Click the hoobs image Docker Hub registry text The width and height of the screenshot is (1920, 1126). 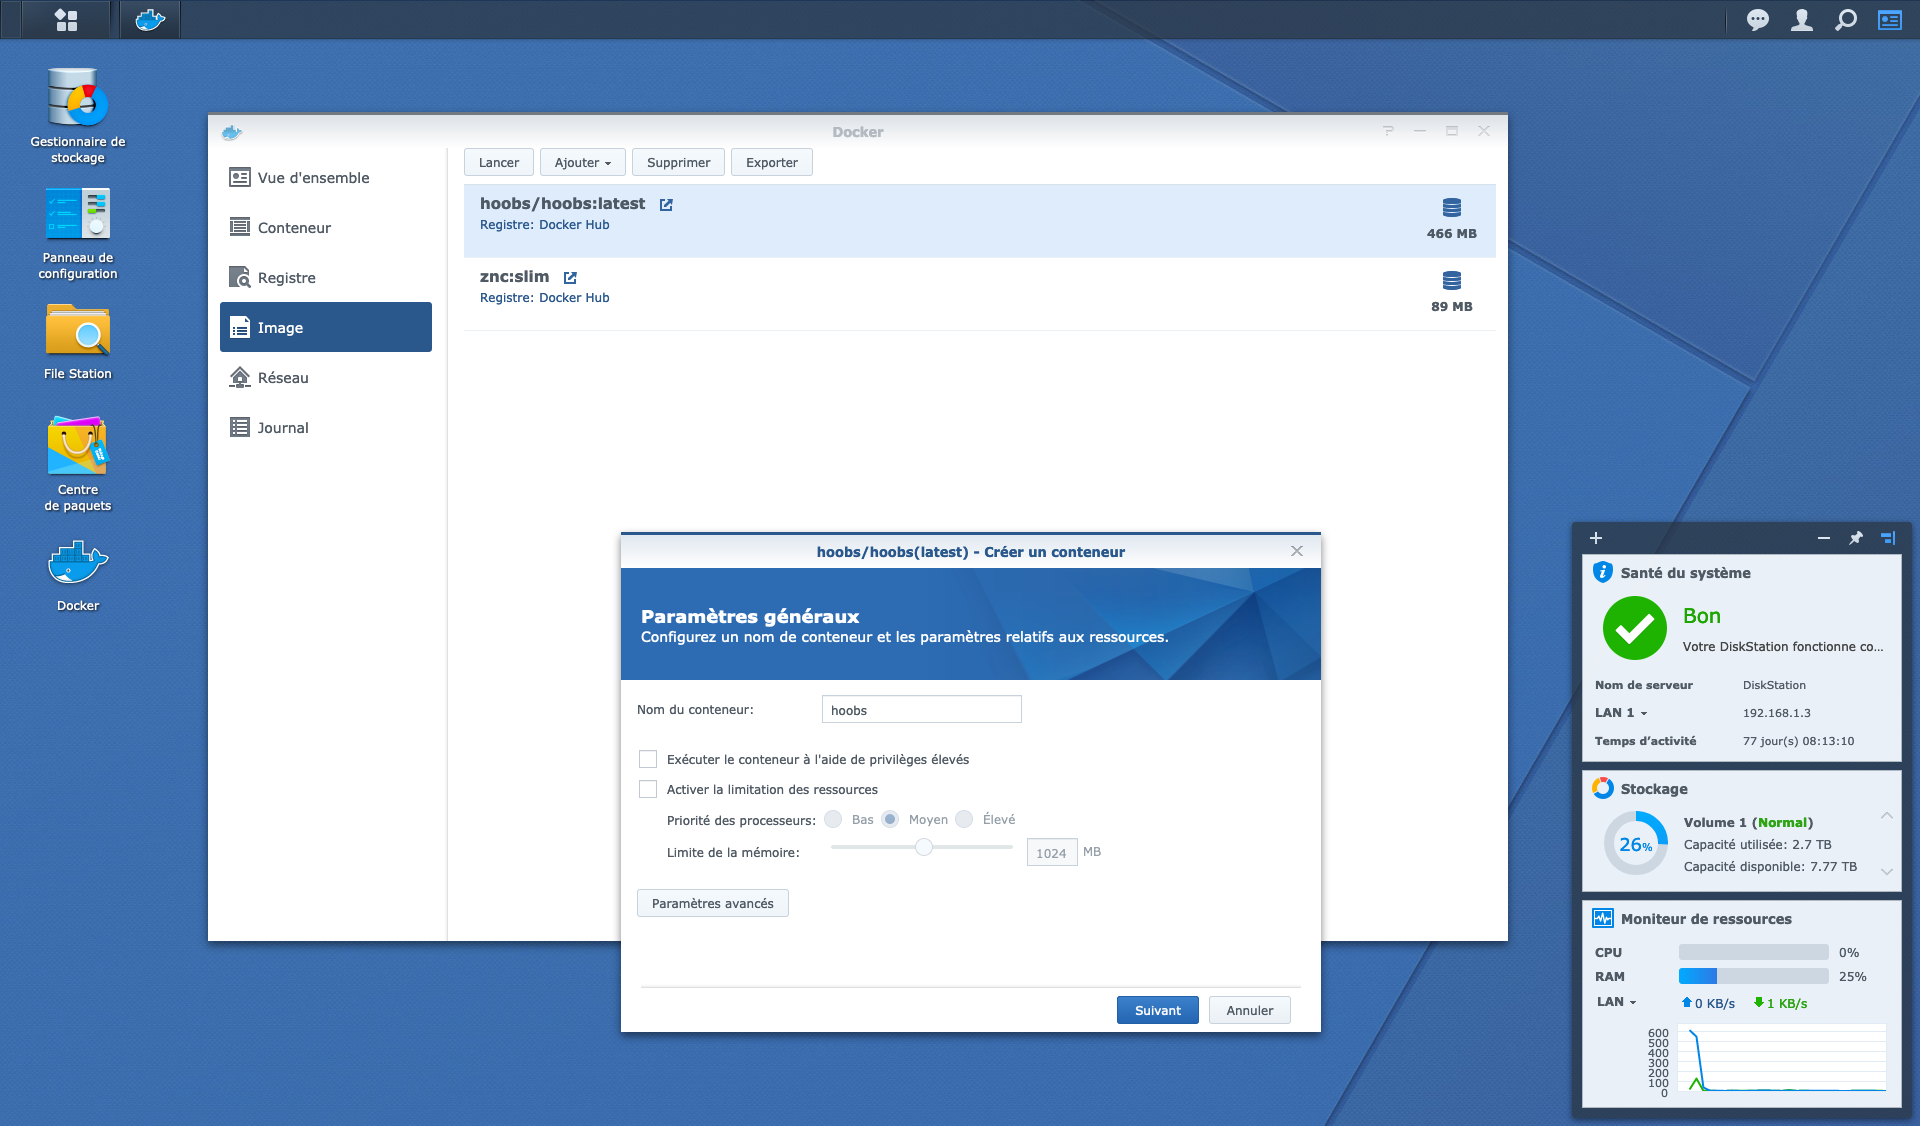coord(545,225)
